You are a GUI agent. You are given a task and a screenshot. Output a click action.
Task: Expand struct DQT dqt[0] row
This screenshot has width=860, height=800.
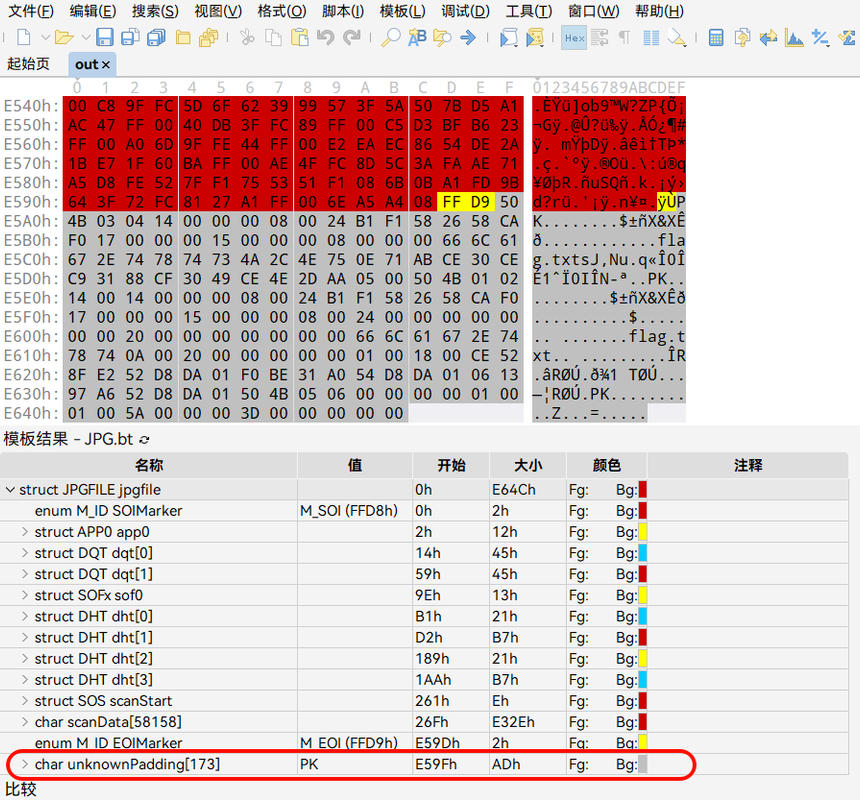[25, 553]
